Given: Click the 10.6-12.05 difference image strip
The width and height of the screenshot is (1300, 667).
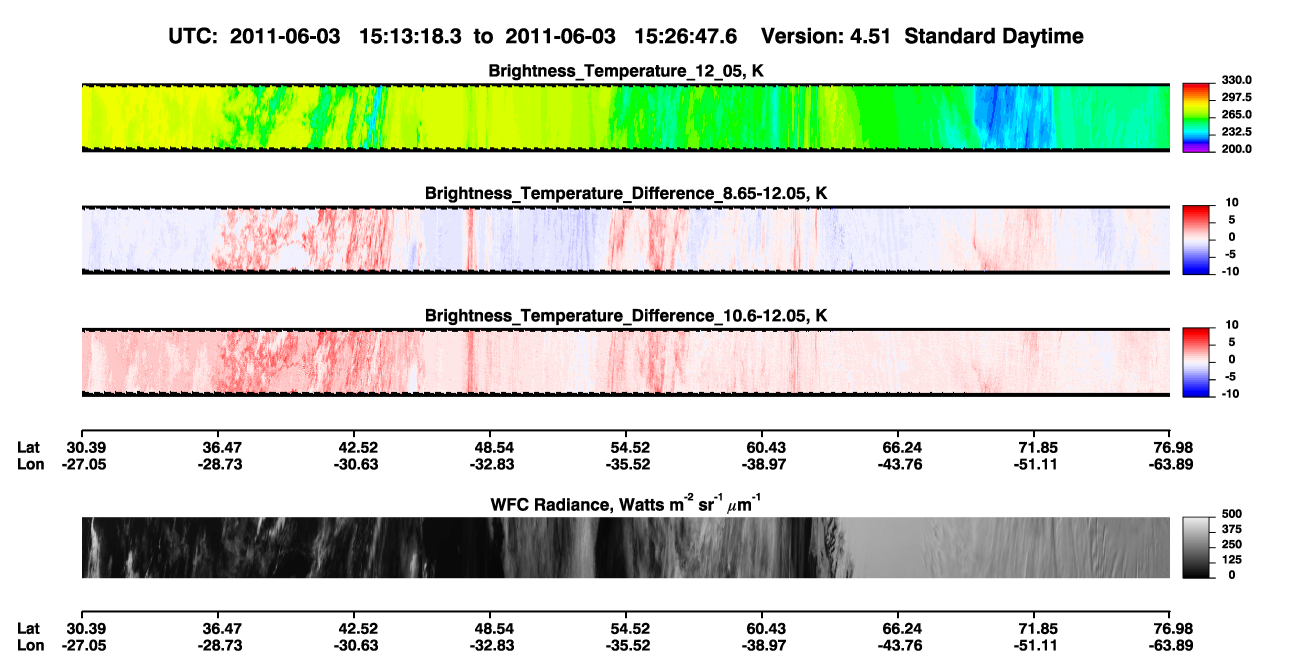Looking at the screenshot, I should tap(625, 361).
